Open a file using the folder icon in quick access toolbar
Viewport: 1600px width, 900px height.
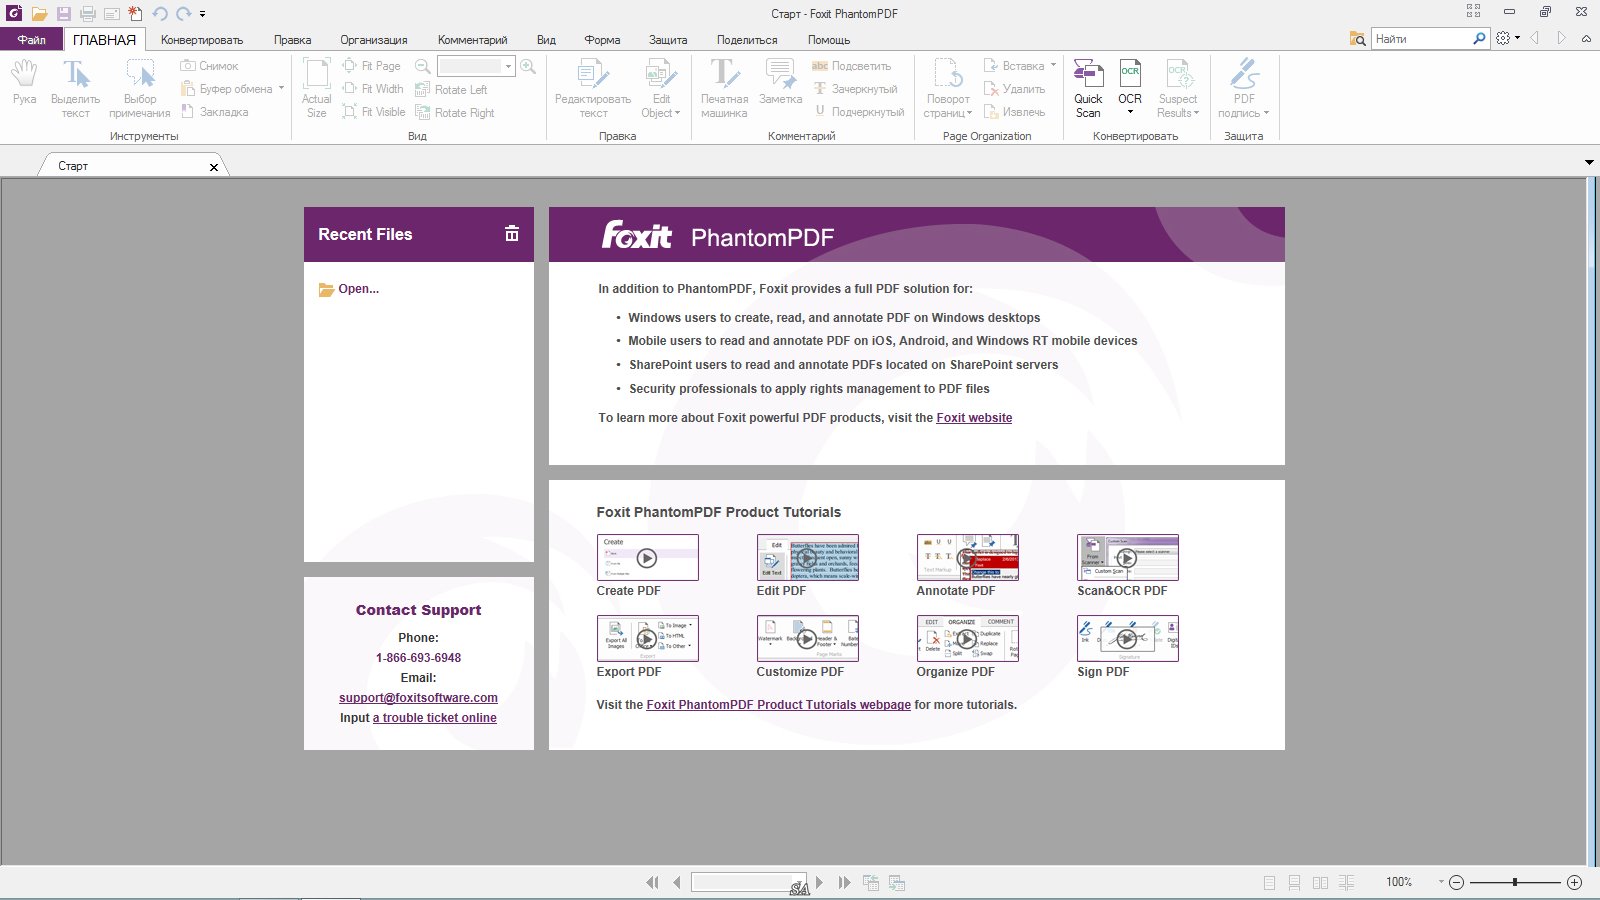pyautogui.click(x=39, y=14)
